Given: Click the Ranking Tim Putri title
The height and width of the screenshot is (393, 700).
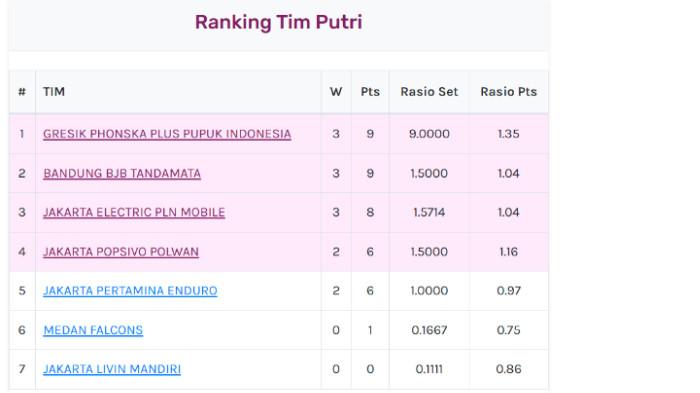Looking at the screenshot, I should [x=279, y=22].
